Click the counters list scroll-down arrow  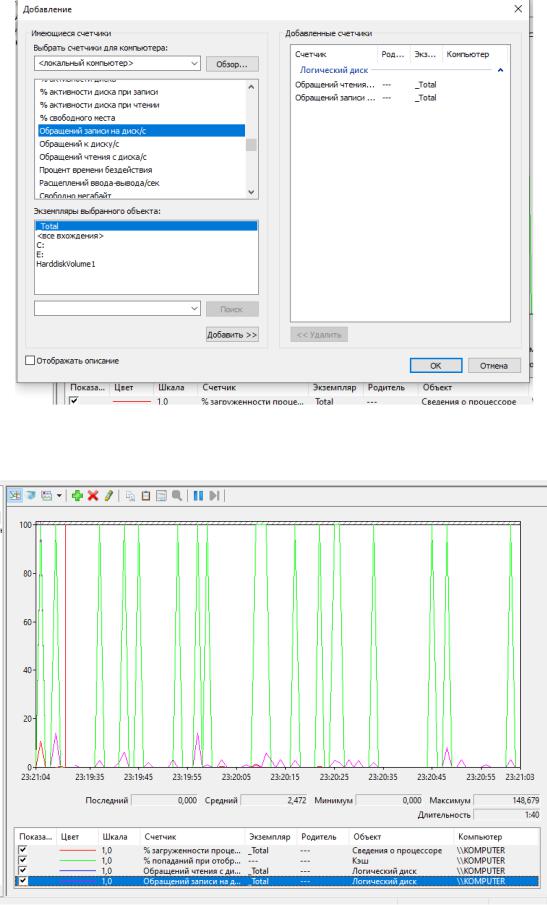251,192
